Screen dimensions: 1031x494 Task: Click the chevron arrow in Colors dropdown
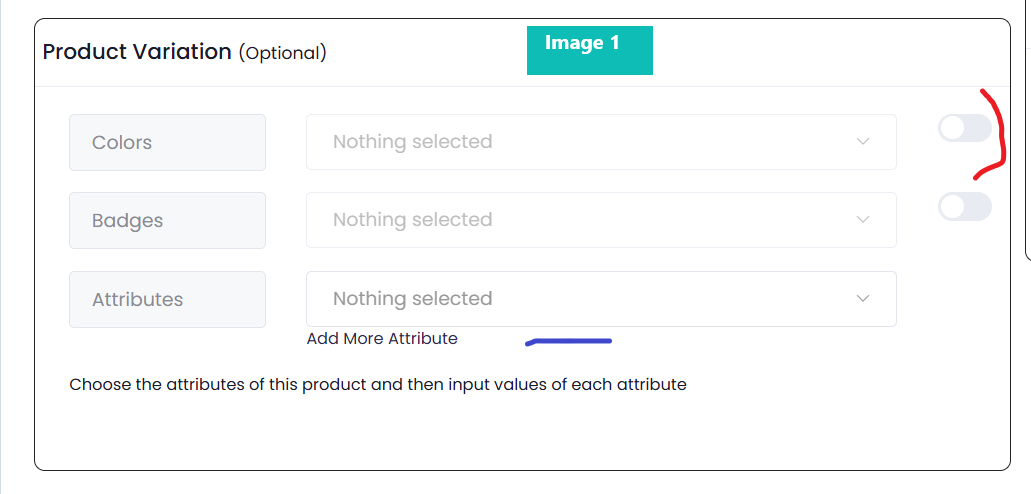pos(863,141)
